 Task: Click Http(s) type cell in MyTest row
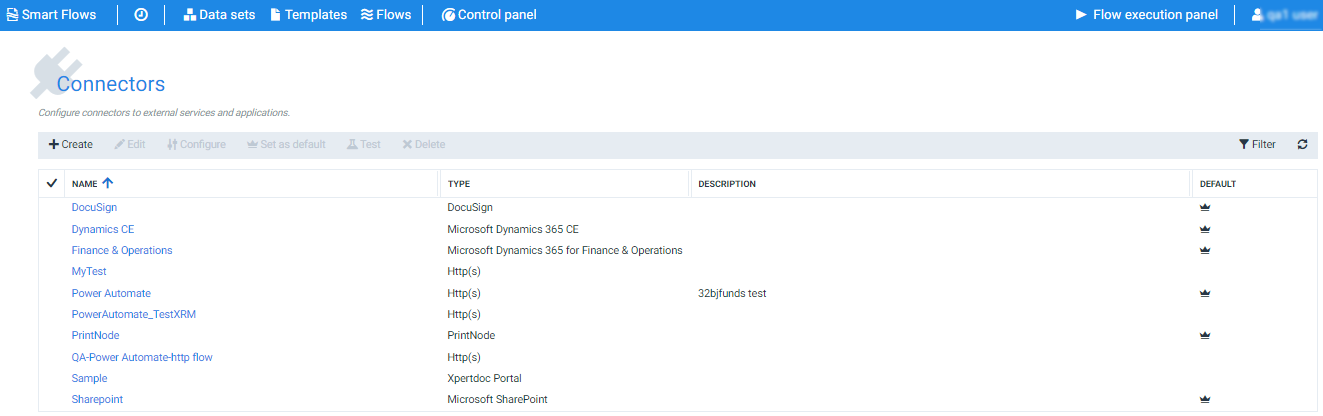pos(464,271)
